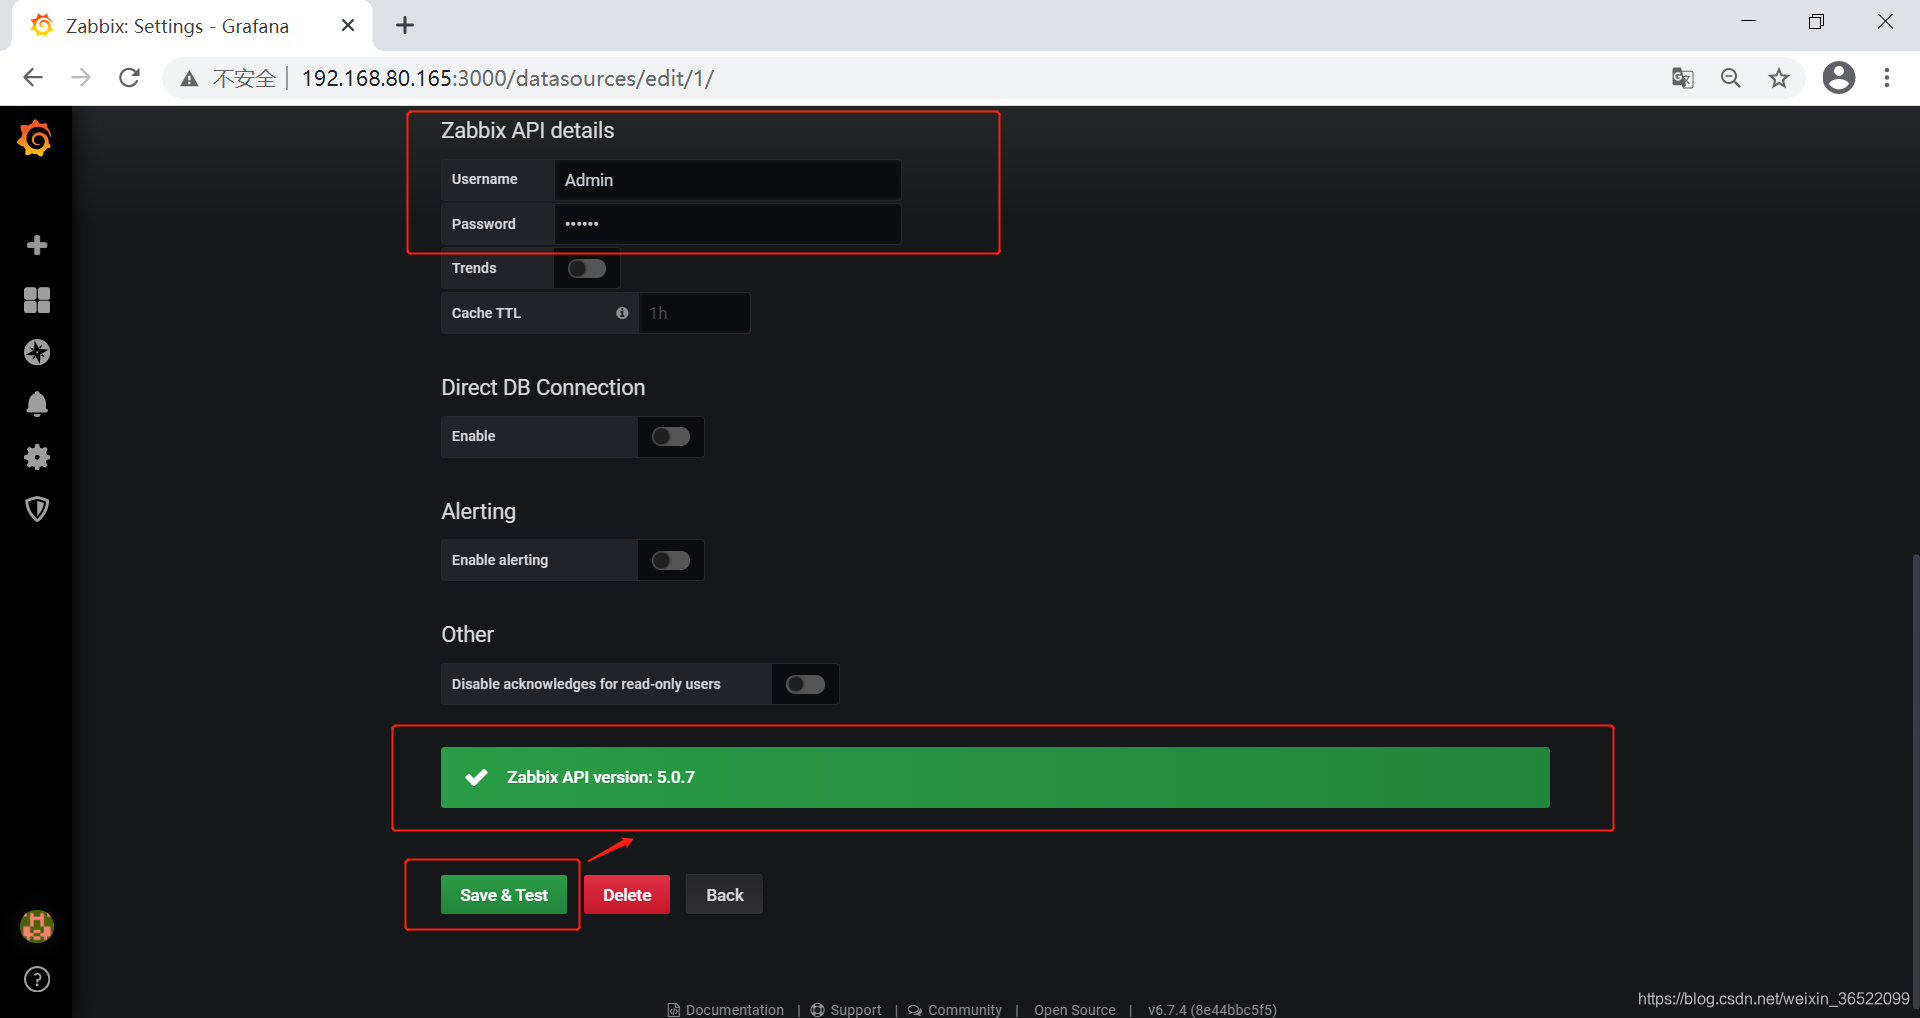Click the Other section heading

(467, 634)
